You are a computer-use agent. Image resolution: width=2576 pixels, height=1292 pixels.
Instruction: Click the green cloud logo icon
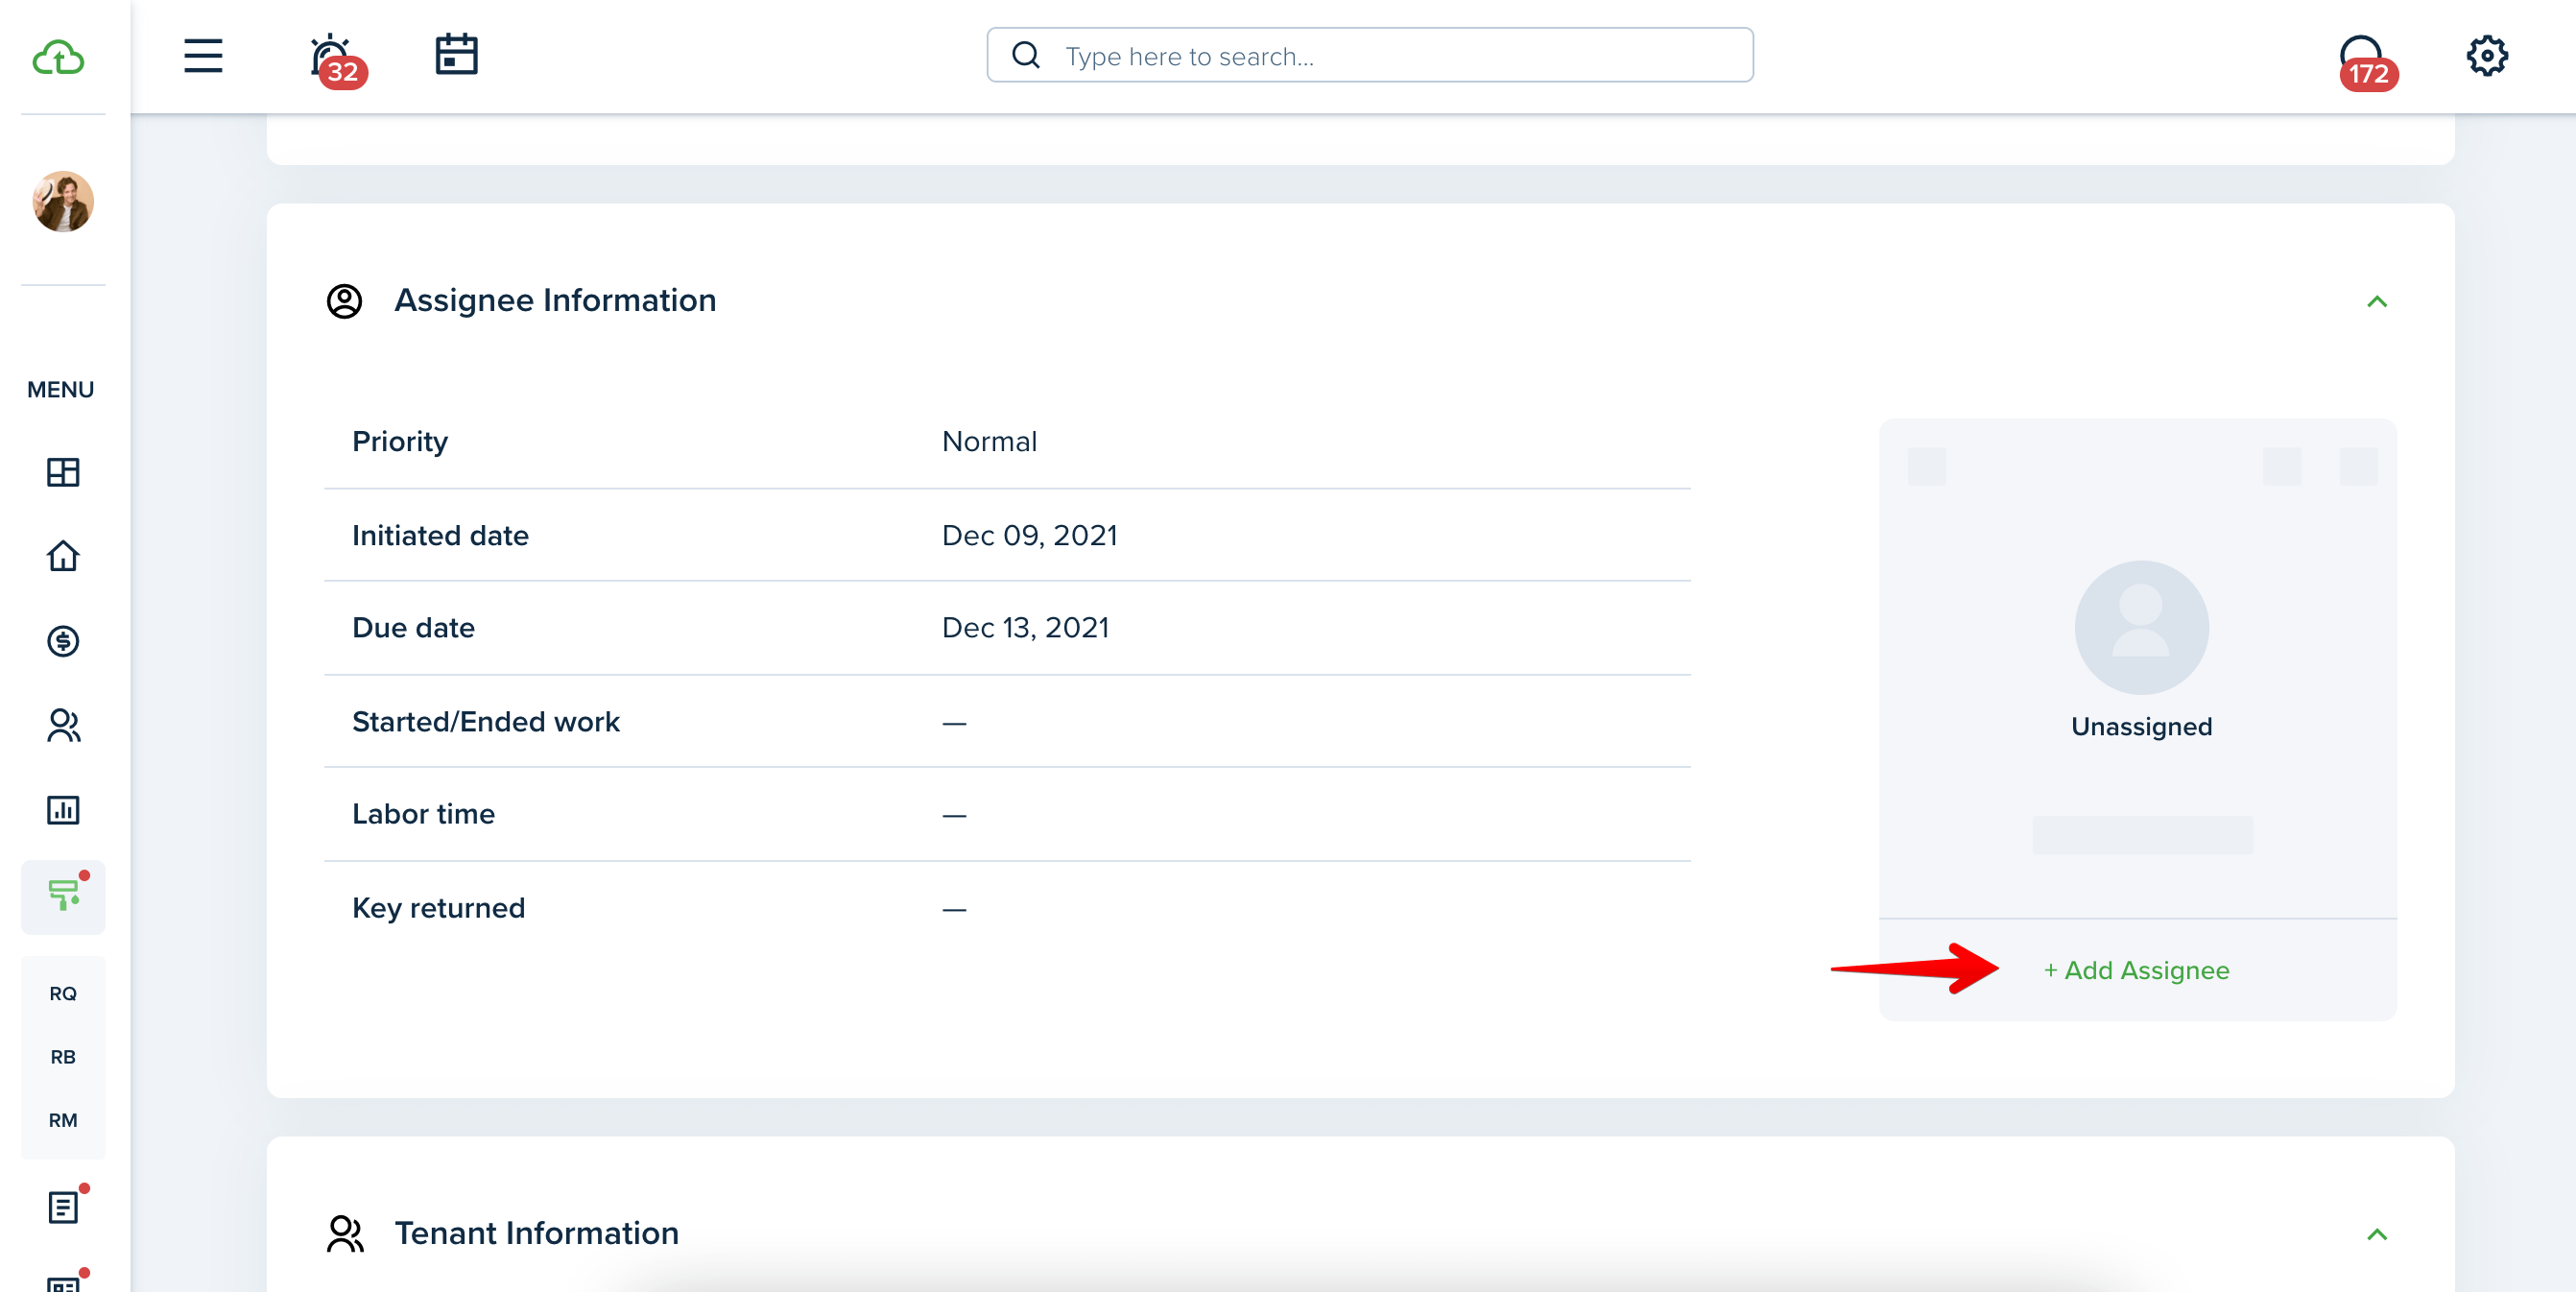coord(58,57)
